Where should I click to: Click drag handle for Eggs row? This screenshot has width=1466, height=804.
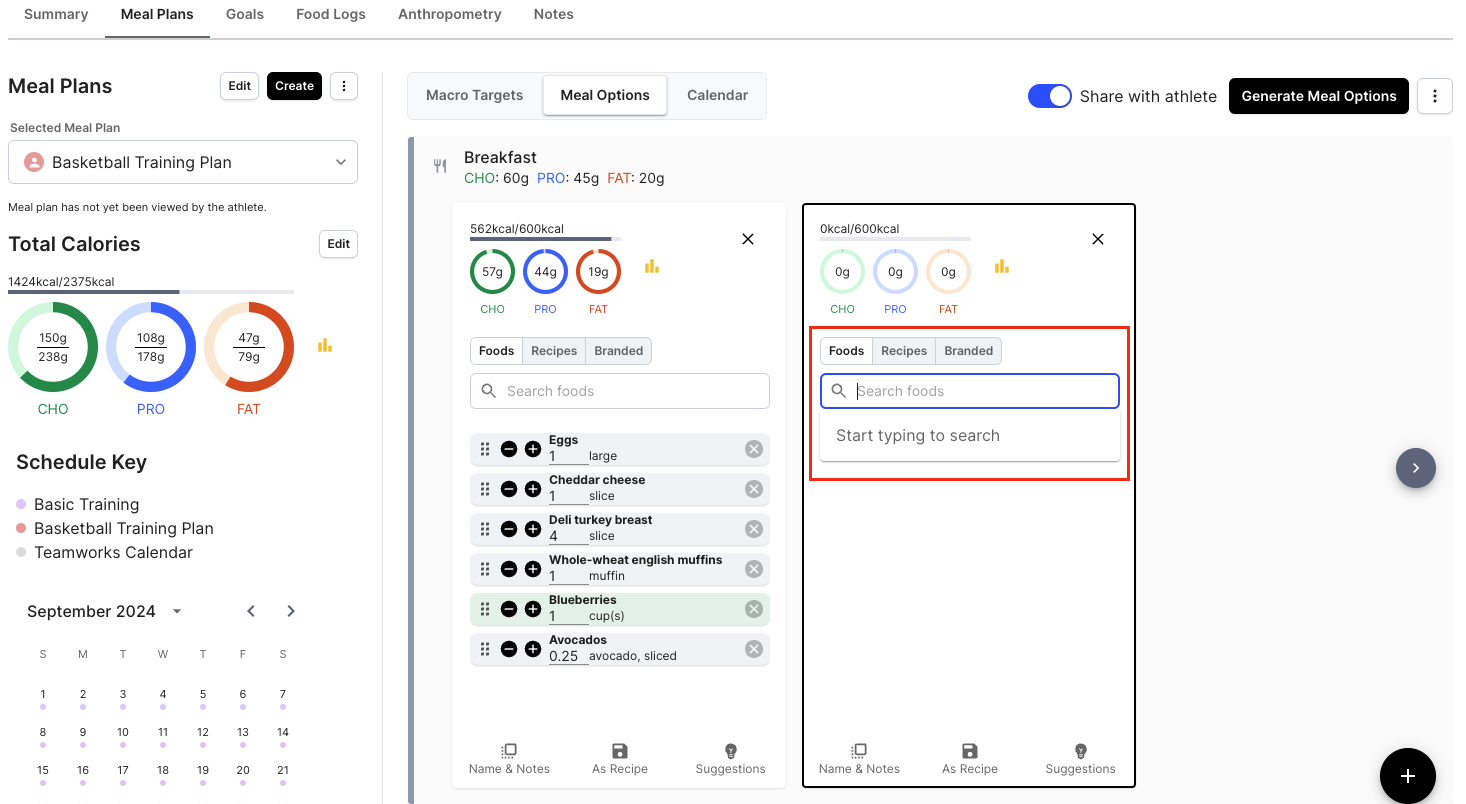pos(485,449)
